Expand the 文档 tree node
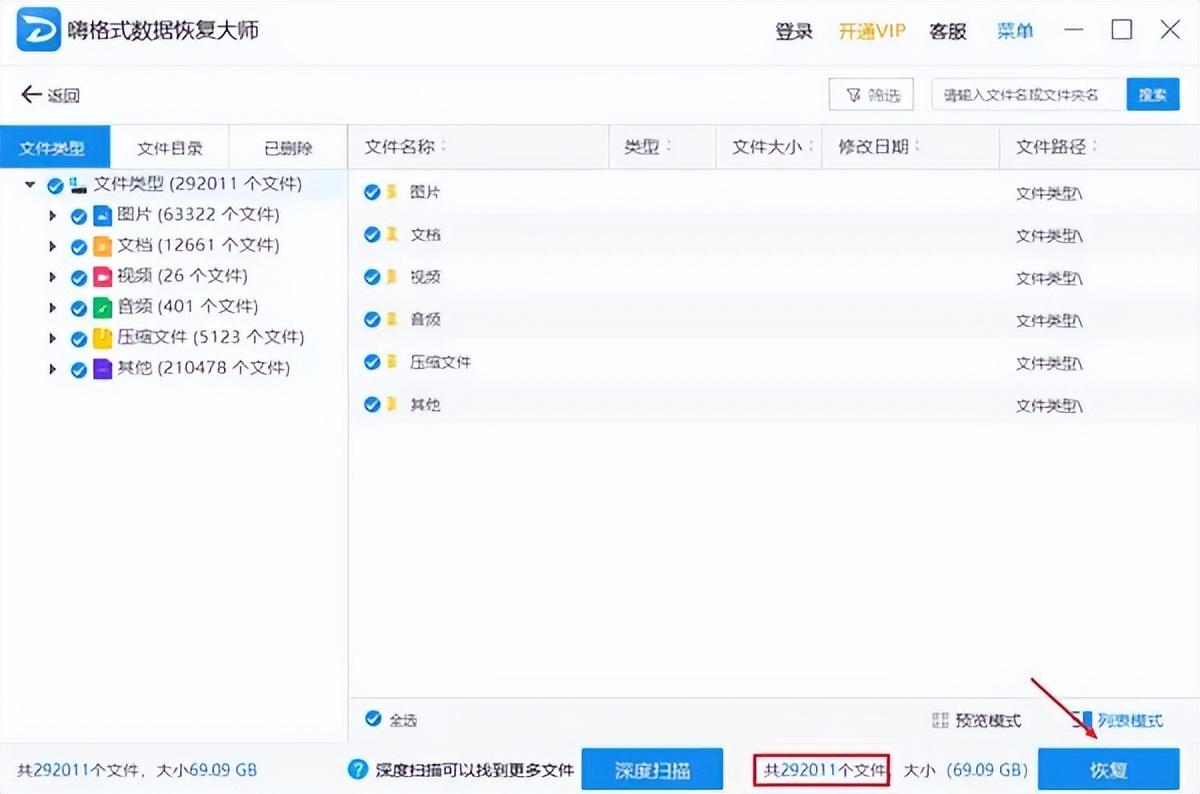 point(53,246)
